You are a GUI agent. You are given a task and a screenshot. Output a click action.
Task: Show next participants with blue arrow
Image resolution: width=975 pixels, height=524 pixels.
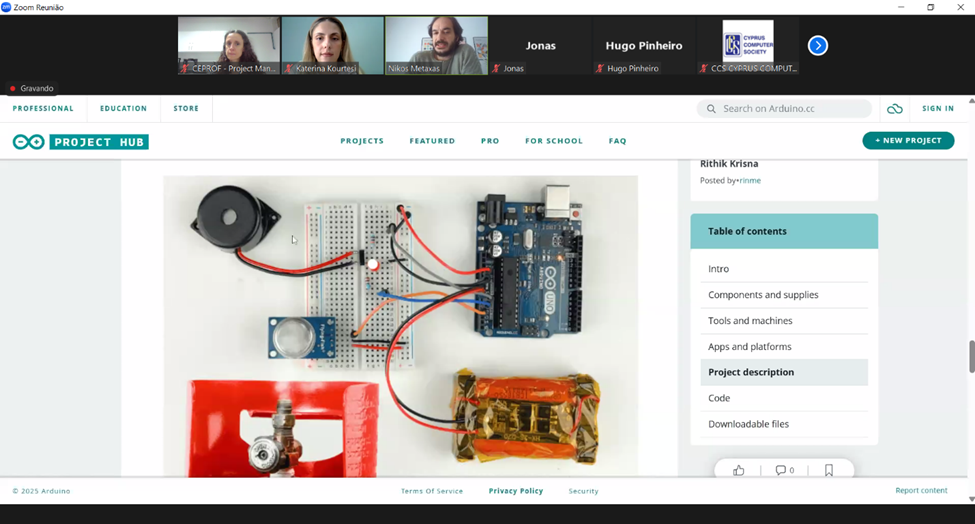point(817,45)
